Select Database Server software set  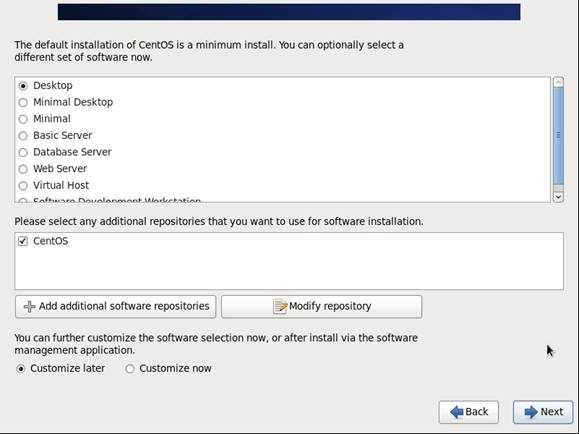[x=23, y=152]
